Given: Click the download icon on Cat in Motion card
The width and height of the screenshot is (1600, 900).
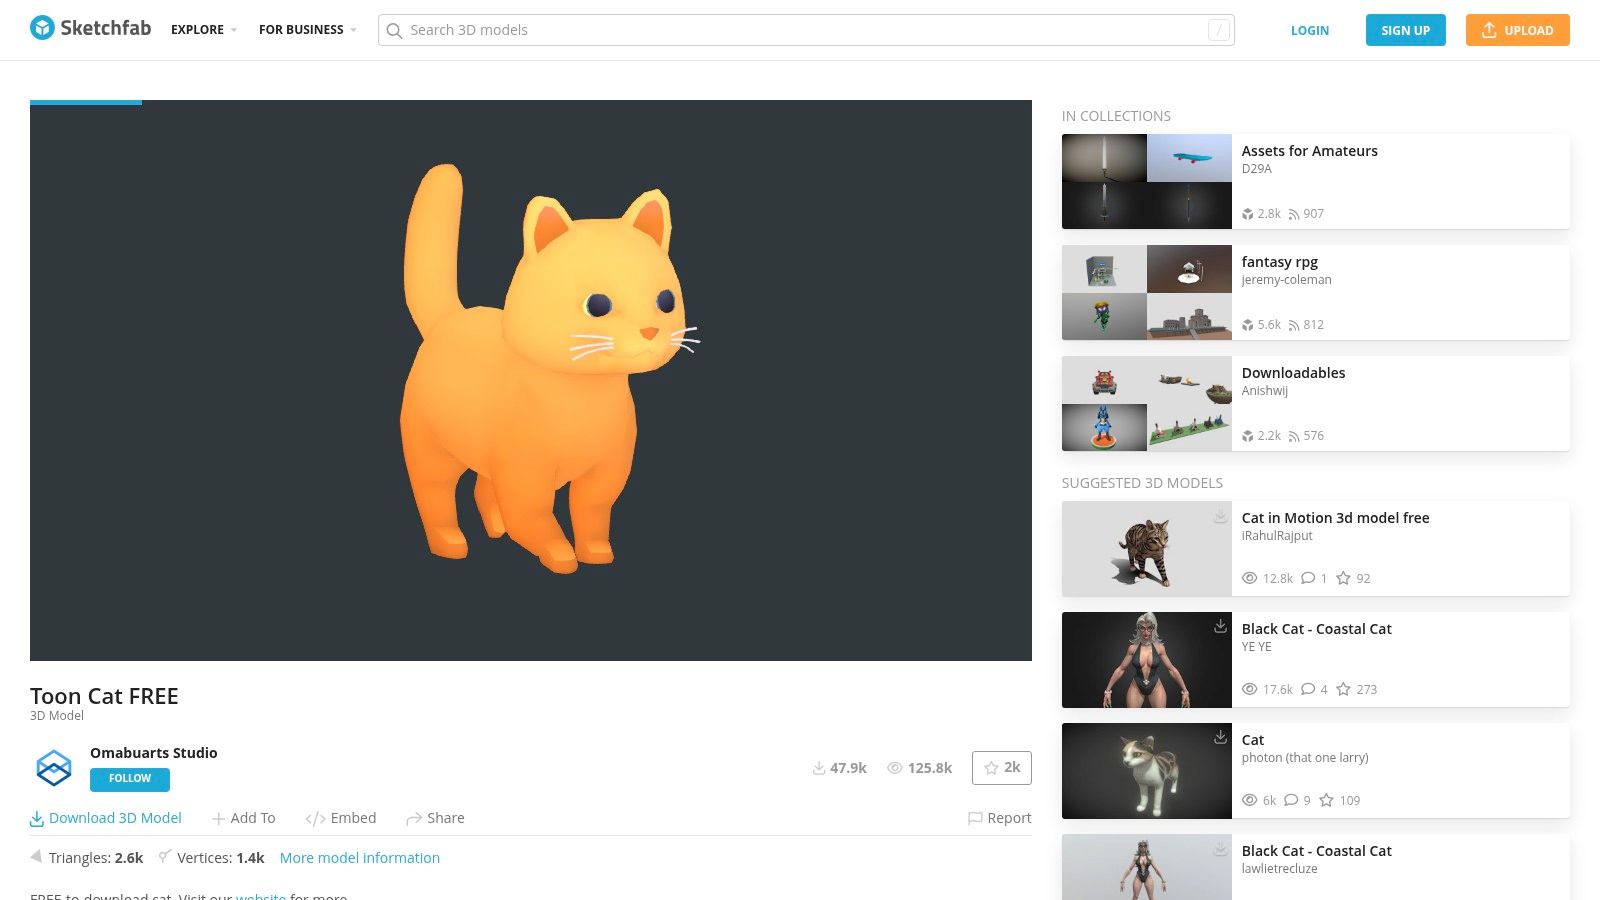Looking at the screenshot, I should tap(1220, 516).
